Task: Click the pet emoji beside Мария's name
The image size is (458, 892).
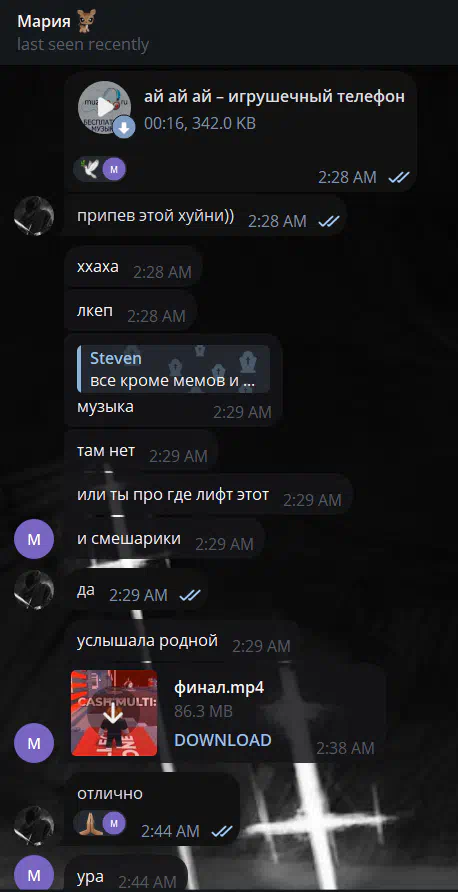Action: (85, 22)
